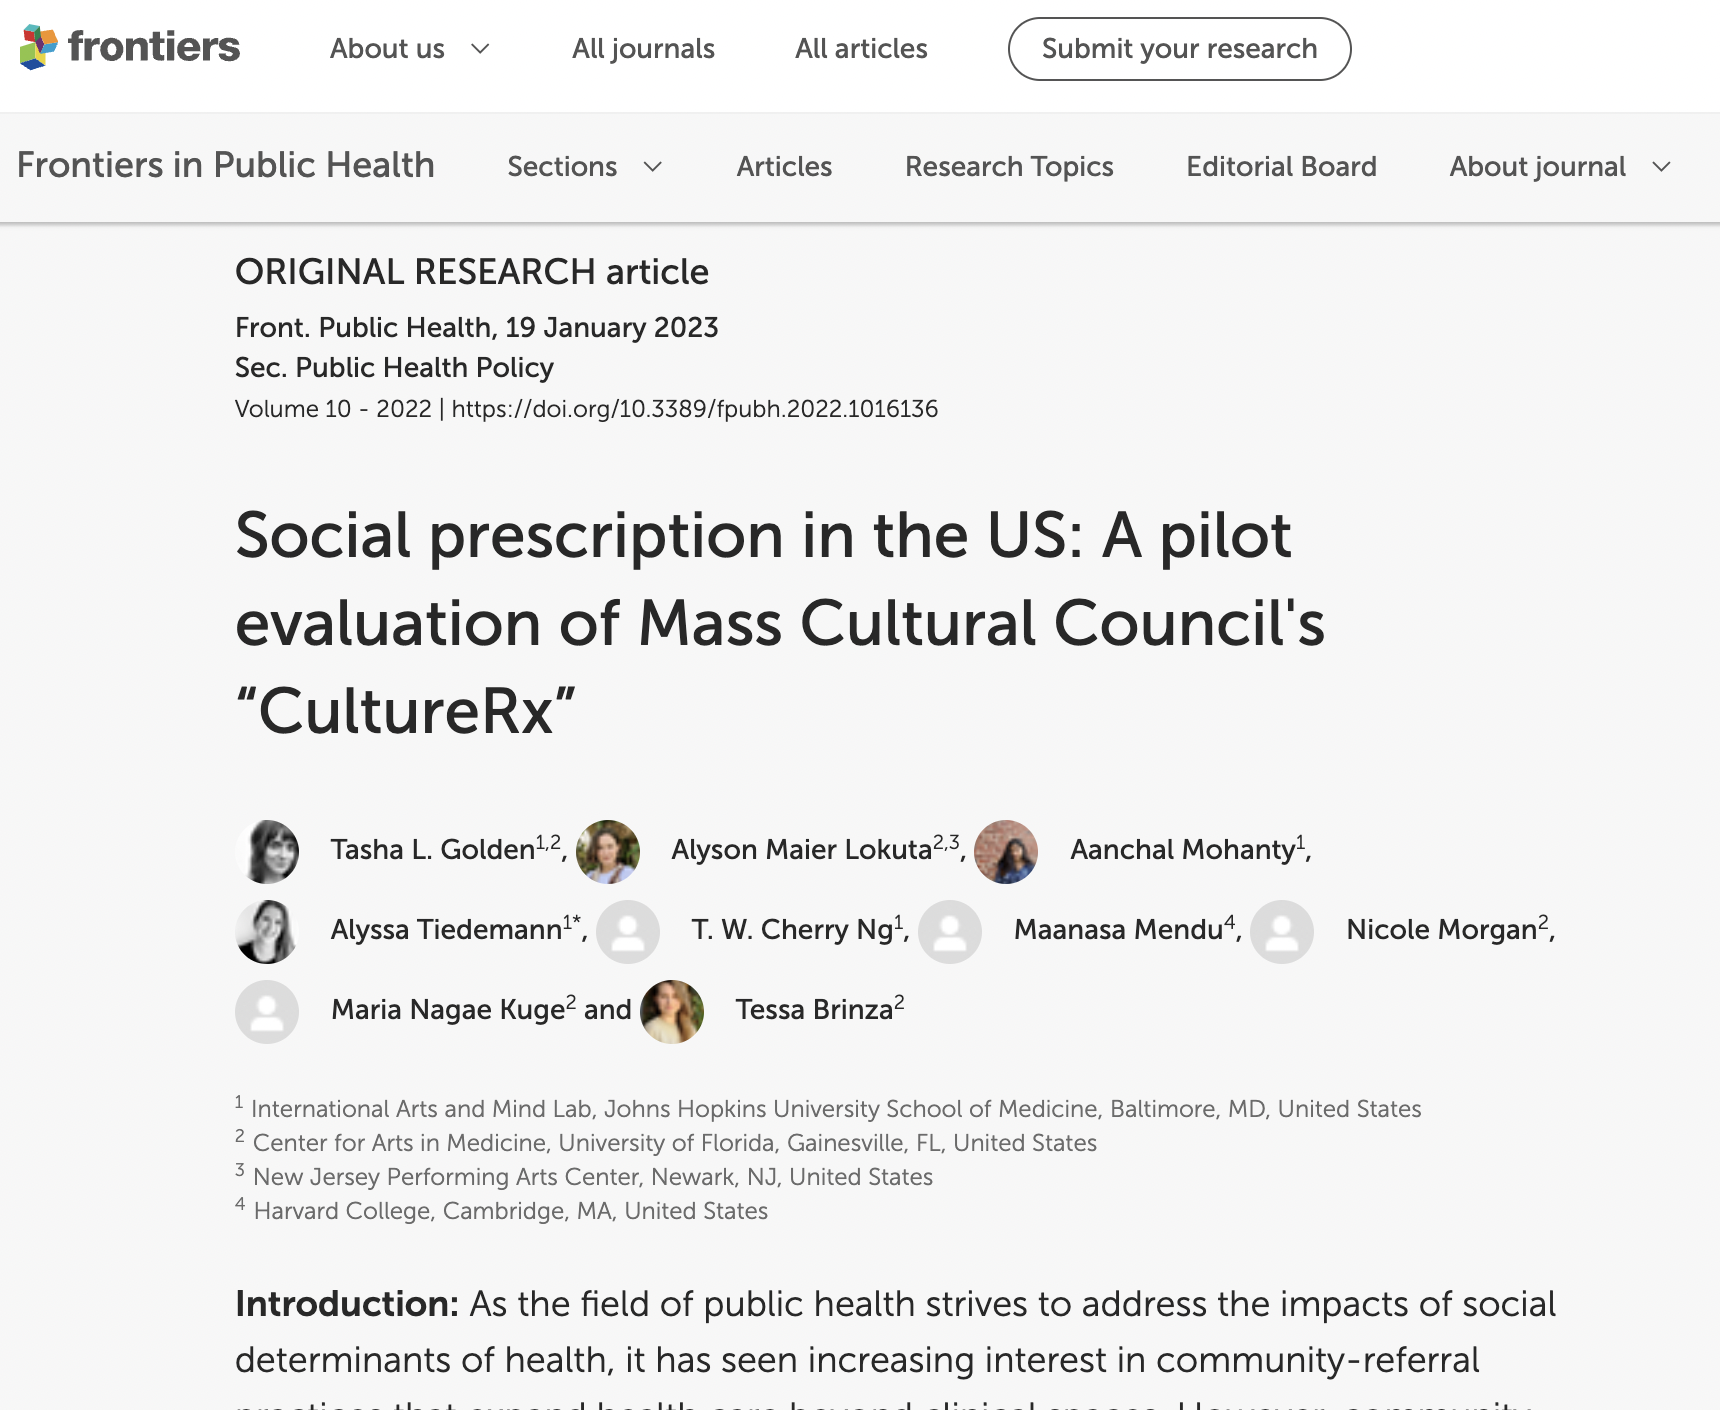Click placeholder avatar beside Maanasa Mendu
Viewport: 1720px width, 1410px height.
pyautogui.click(x=950, y=932)
